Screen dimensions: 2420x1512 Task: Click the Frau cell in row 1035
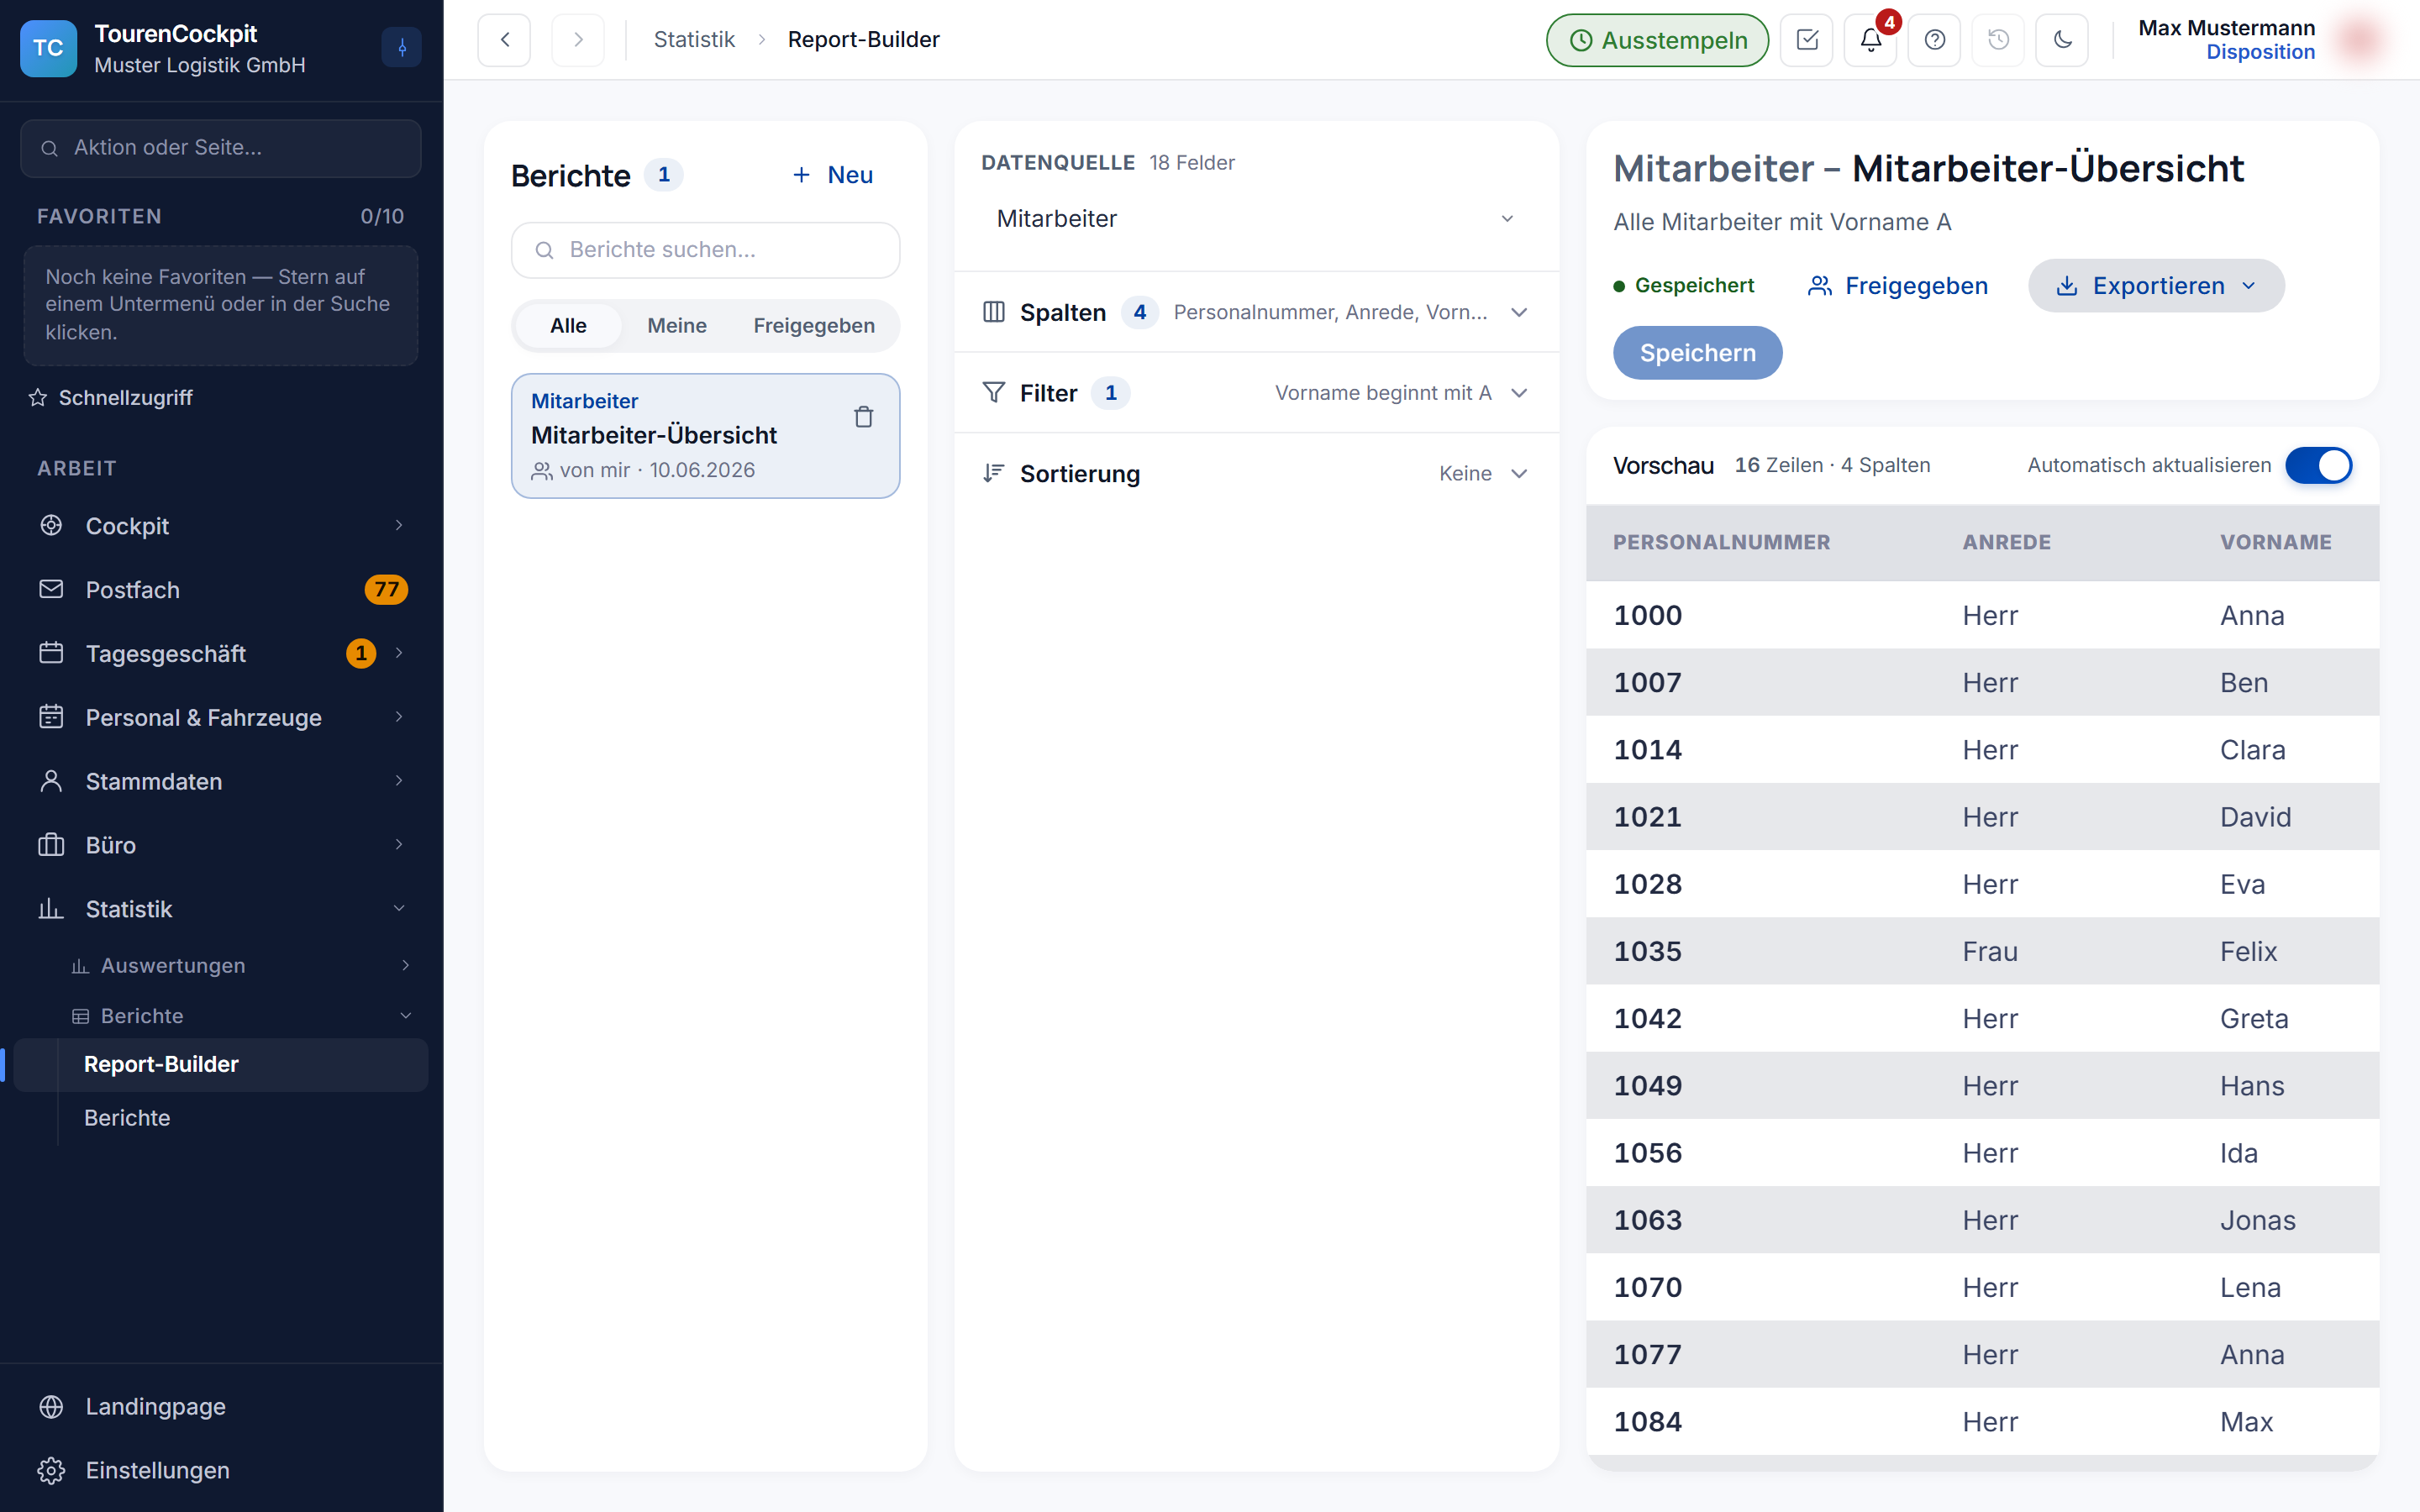(x=1990, y=951)
